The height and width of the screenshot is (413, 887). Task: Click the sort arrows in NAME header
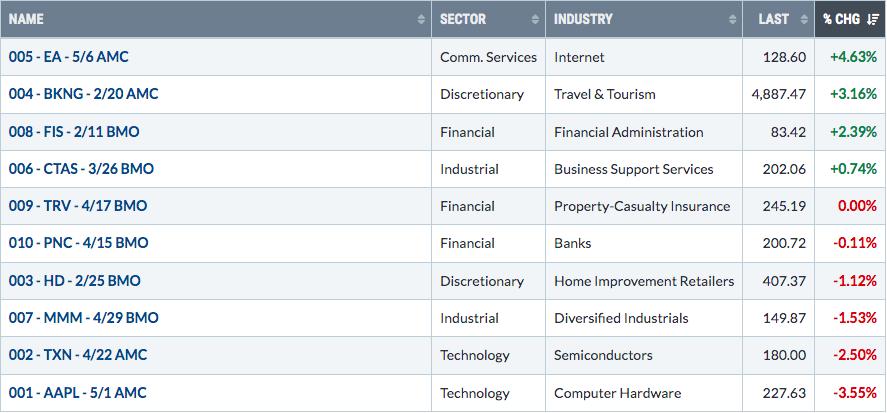(x=421, y=19)
